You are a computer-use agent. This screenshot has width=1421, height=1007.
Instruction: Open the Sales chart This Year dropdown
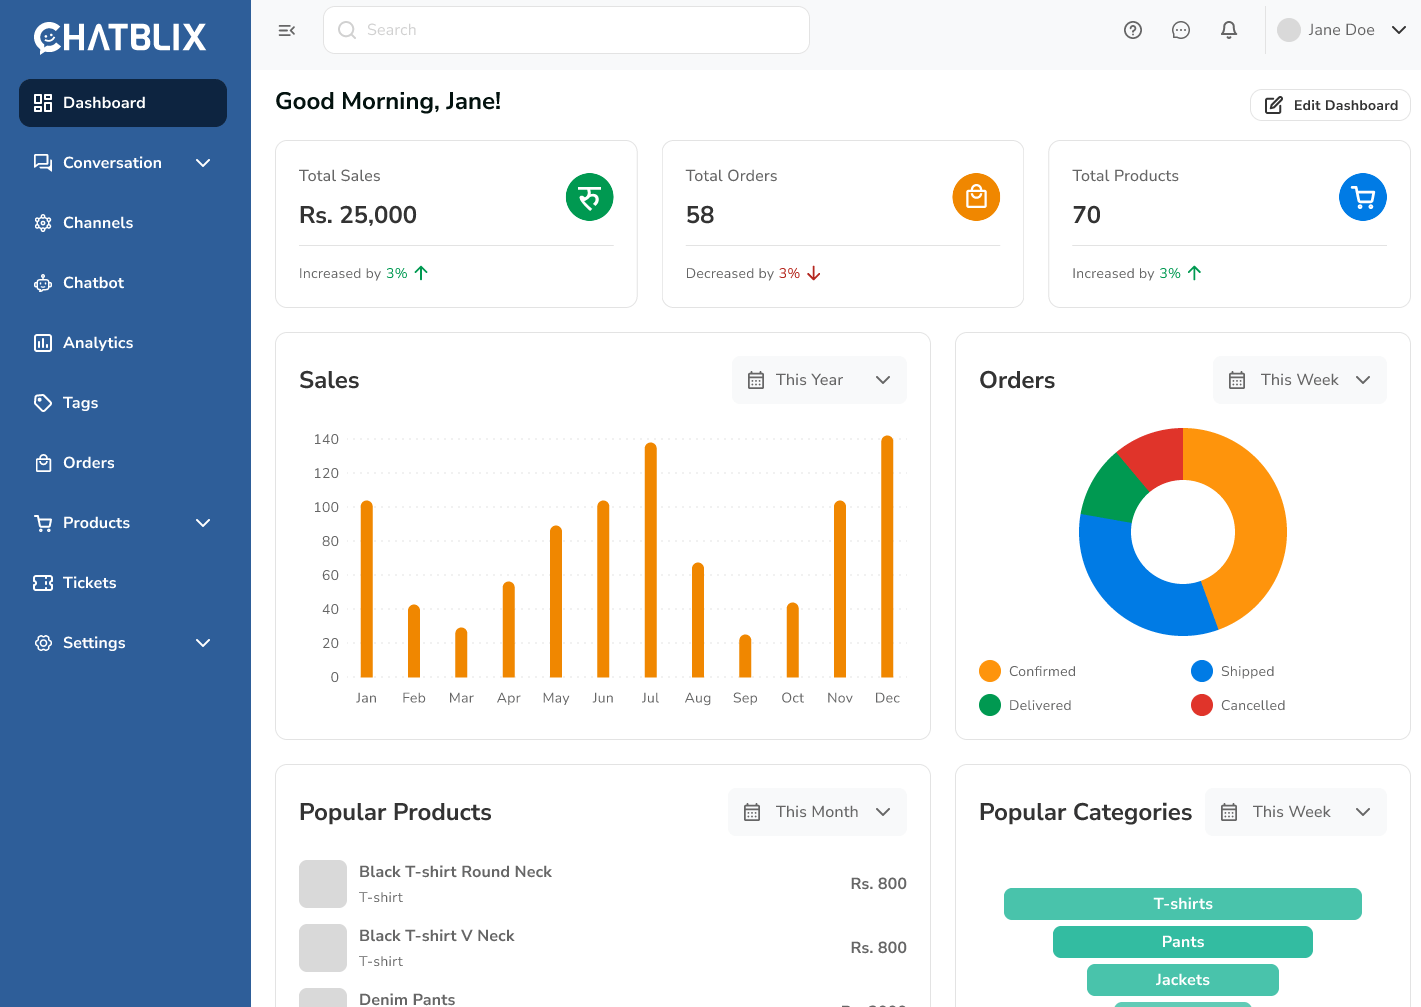tap(819, 379)
